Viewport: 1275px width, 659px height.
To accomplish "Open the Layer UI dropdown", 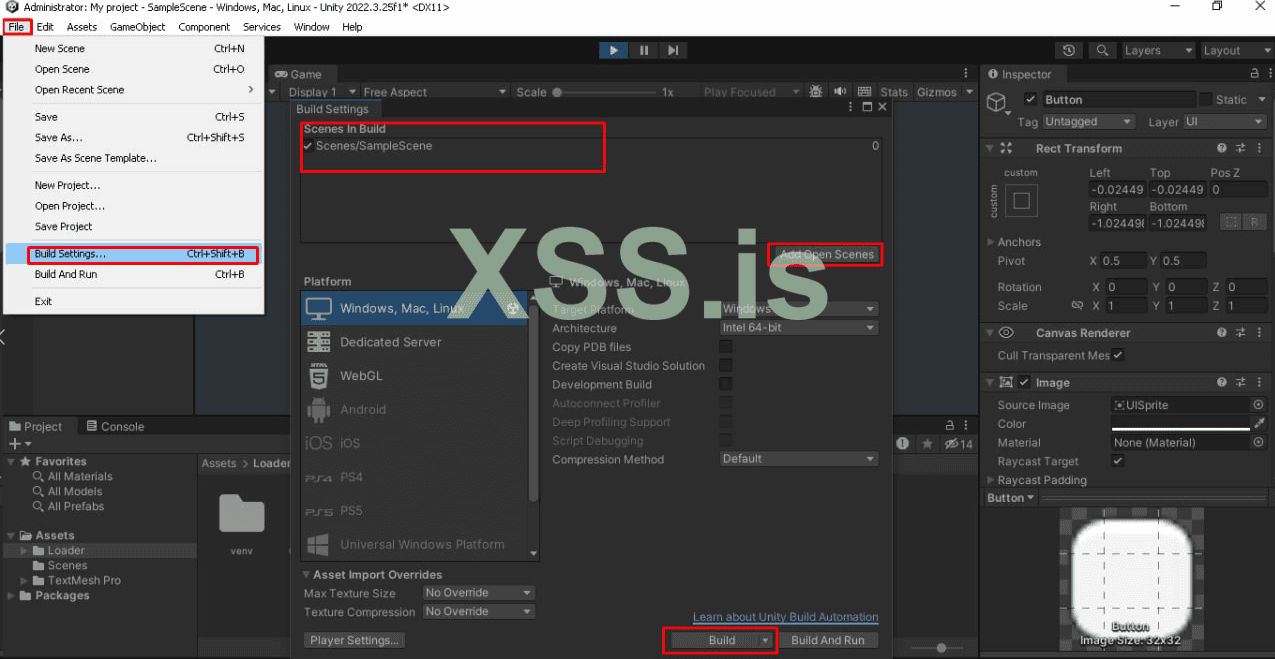I will pos(1224,122).
